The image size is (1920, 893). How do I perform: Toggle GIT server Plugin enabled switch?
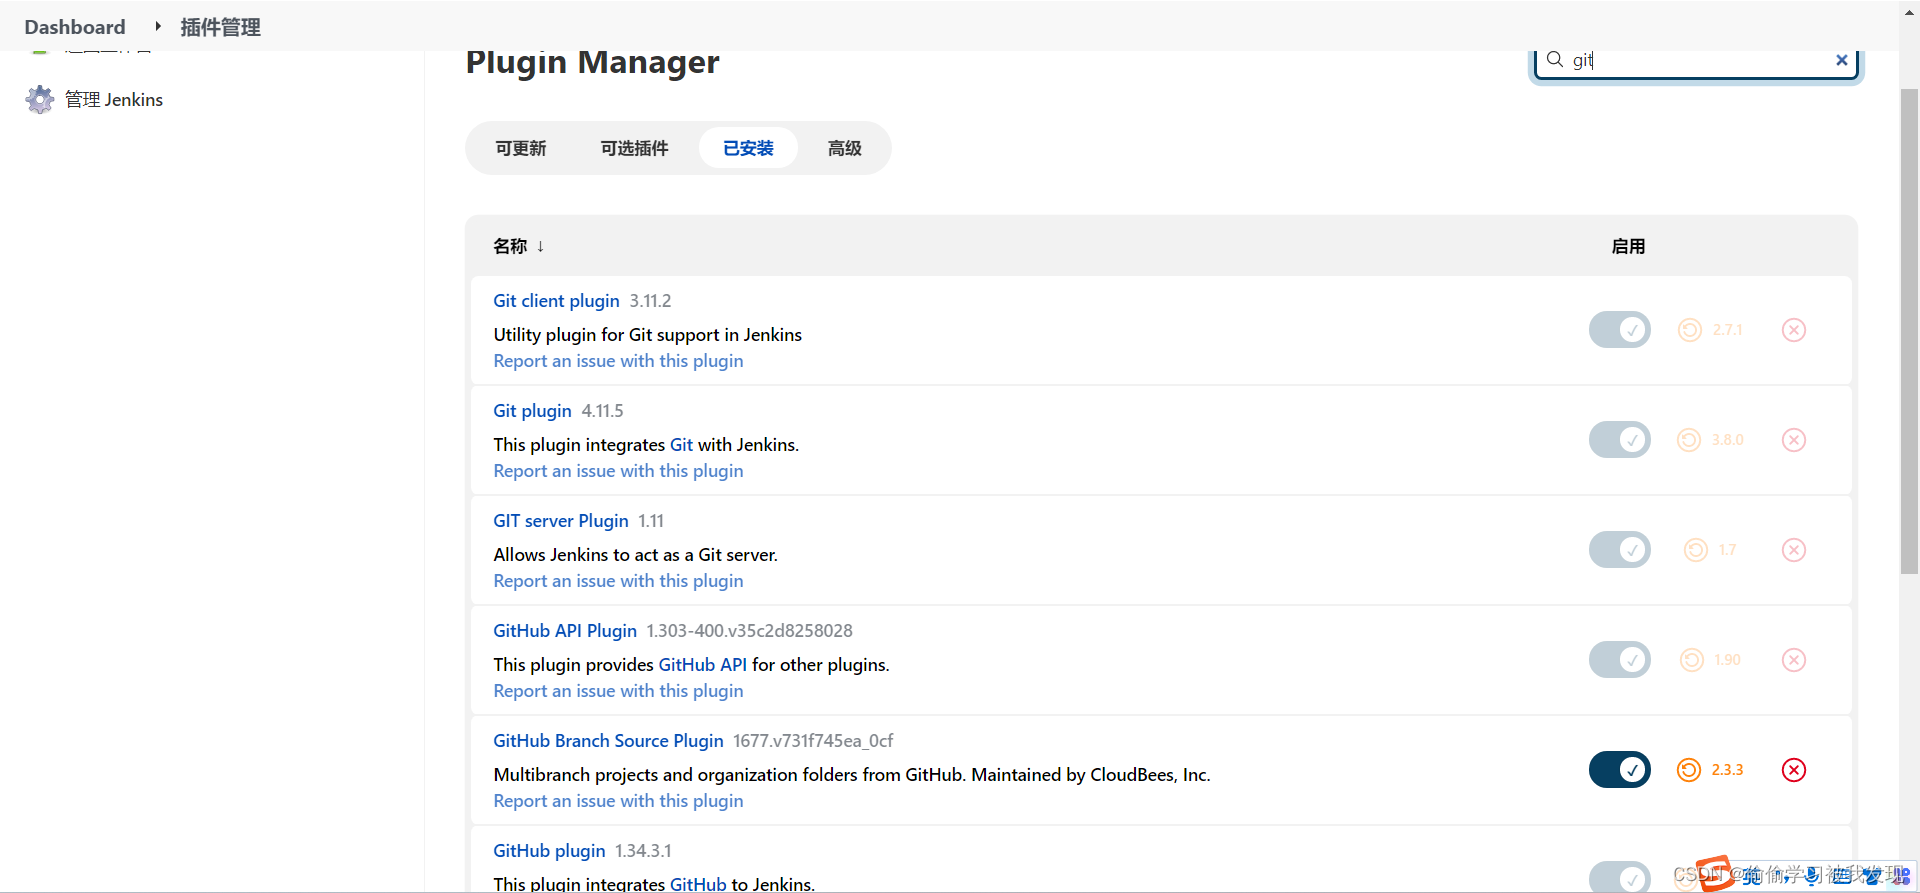pos(1620,550)
